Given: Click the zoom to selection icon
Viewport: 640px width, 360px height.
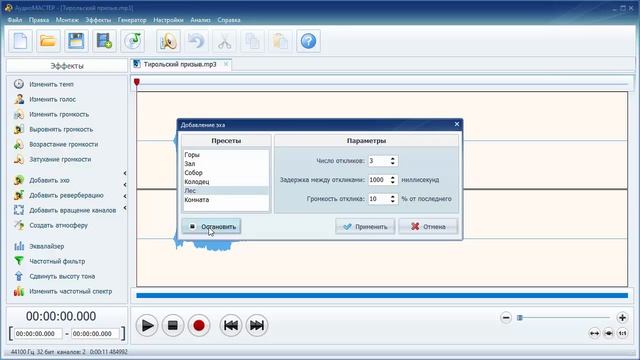Looking at the screenshot, I should (x=609, y=333).
